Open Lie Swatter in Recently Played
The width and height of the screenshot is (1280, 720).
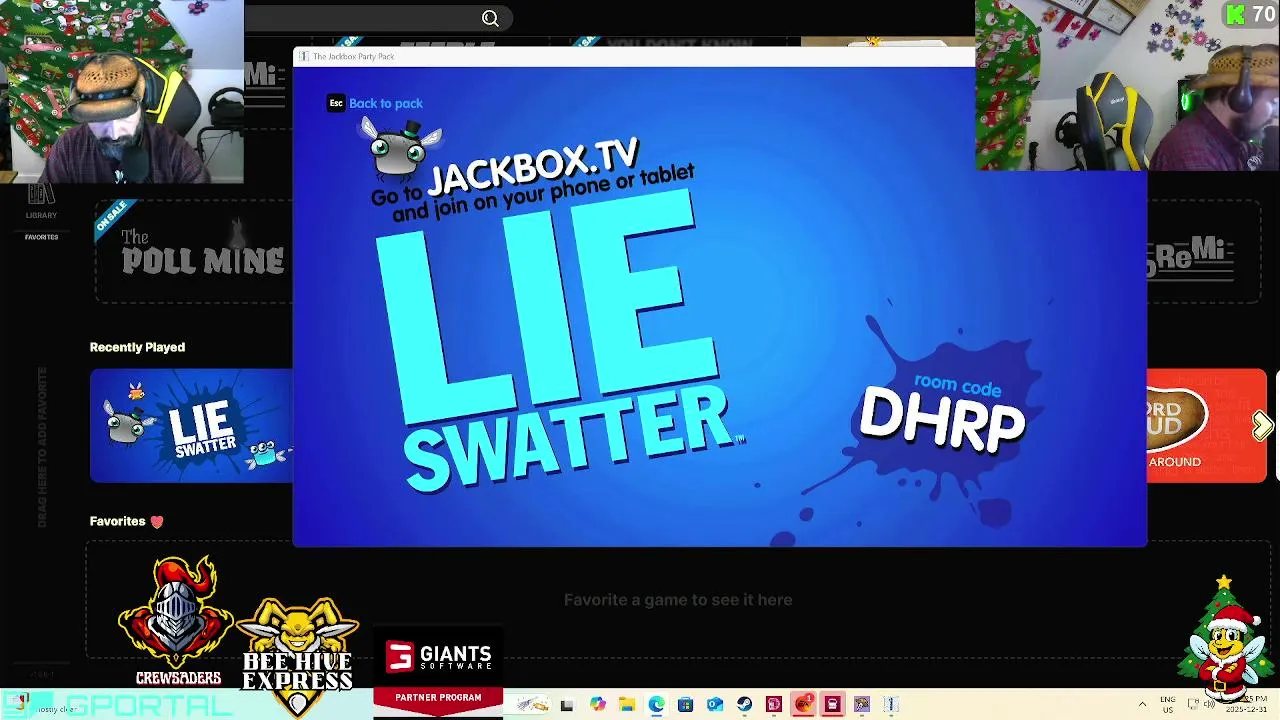pos(191,426)
